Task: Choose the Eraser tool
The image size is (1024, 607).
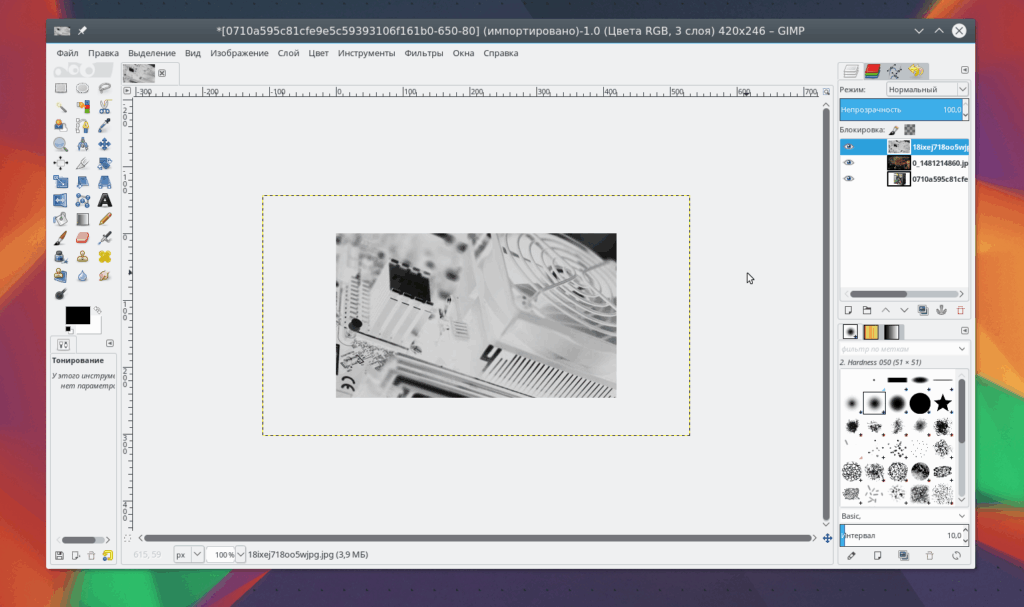Action: coord(82,238)
